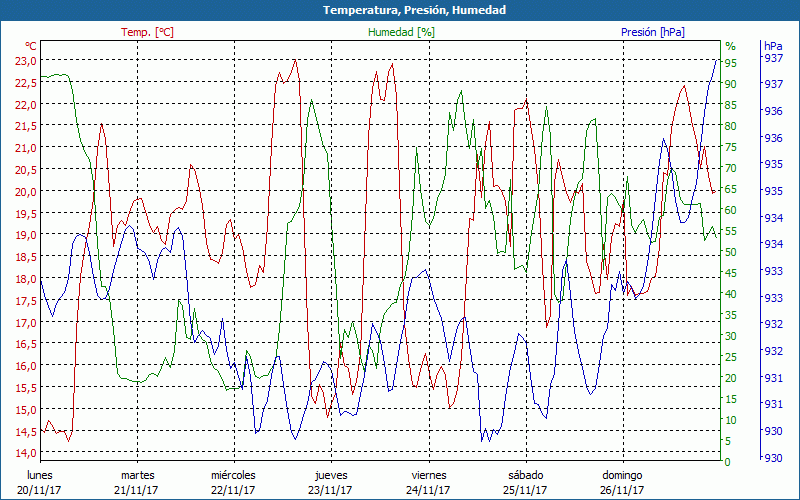Click the chart title Temperatura, Presión, Humedad

(400, 9)
